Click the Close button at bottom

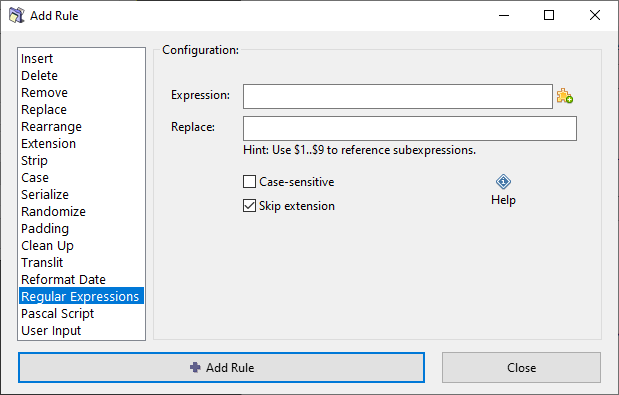[521, 367]
